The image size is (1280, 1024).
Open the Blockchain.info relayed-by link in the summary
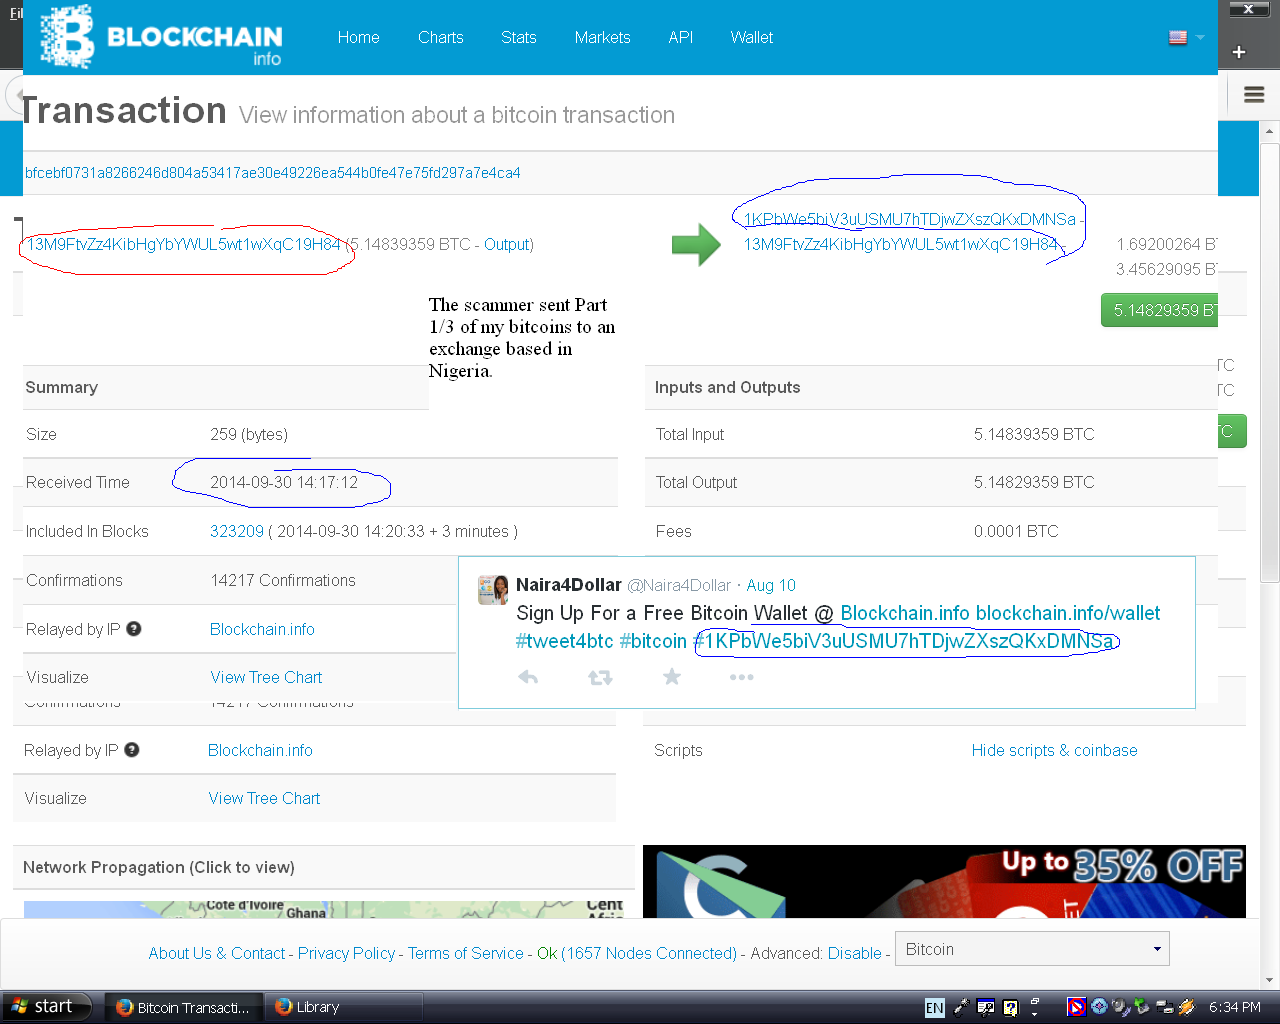[262, 629]
